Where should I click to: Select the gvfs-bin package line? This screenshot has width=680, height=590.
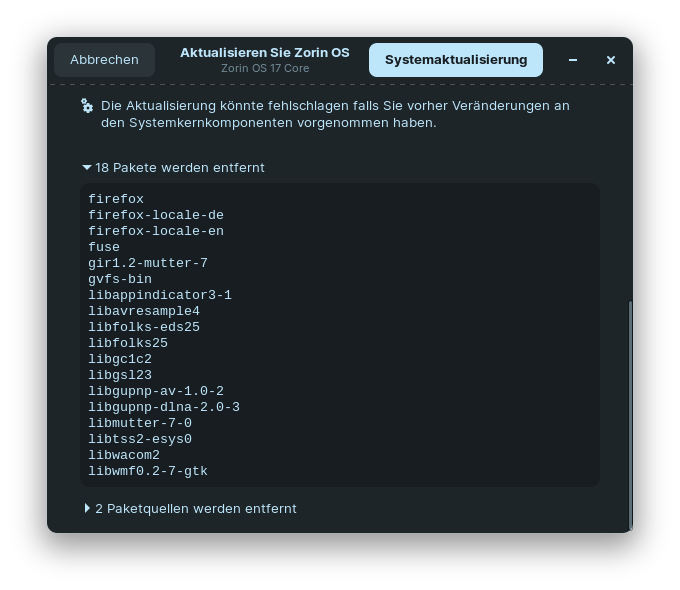[120, 279]
